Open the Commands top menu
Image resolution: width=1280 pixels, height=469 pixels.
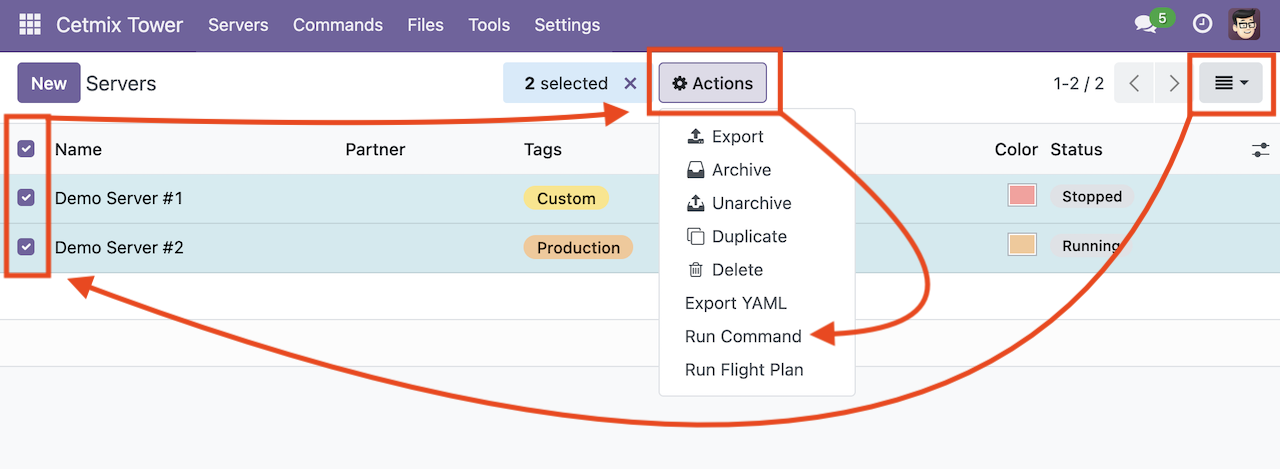pos(338,25)
